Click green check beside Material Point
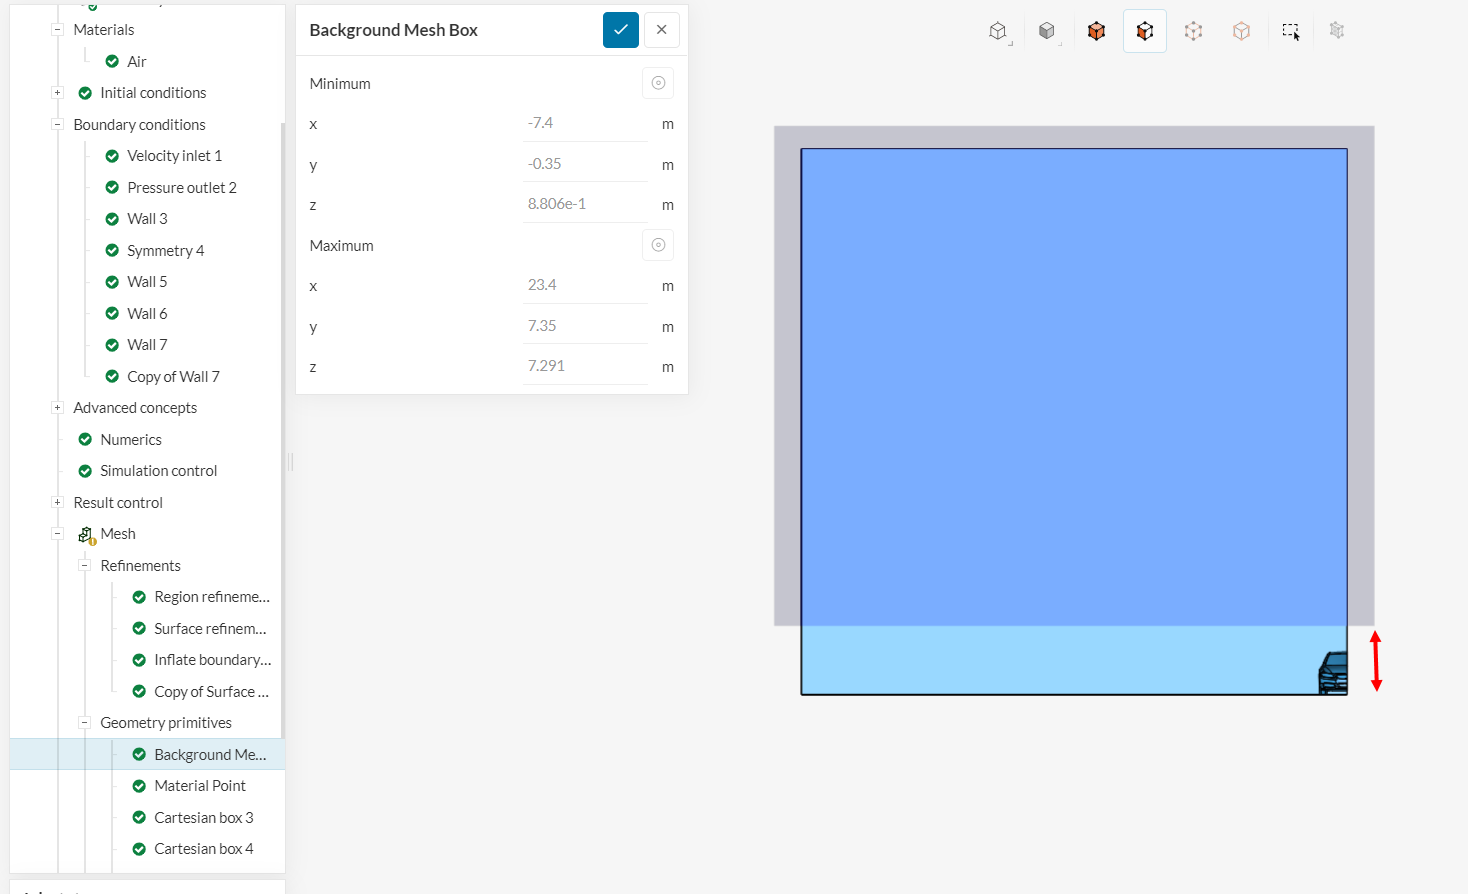1468x894 pixels. [x=139, y=786]
